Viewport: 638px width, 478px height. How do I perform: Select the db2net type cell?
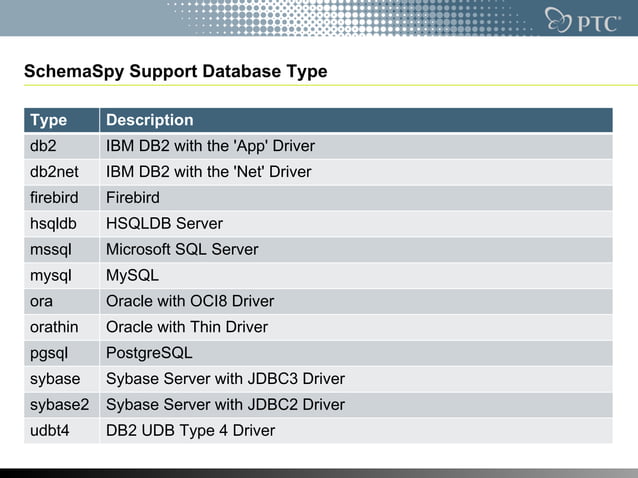[x=53, y=172]
